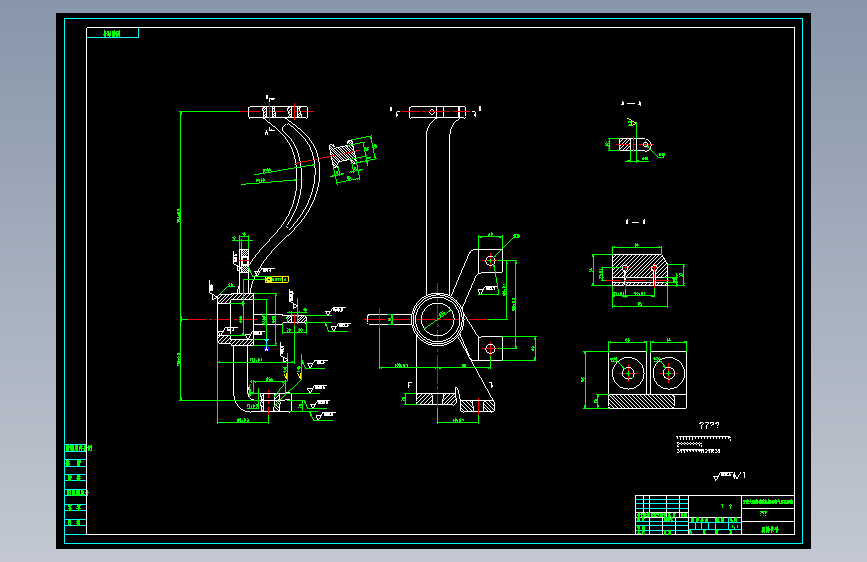The width and height of the screenshot is (867, 562).
Task: Select the central hub circle in the front view
Action: pos(437,320)
